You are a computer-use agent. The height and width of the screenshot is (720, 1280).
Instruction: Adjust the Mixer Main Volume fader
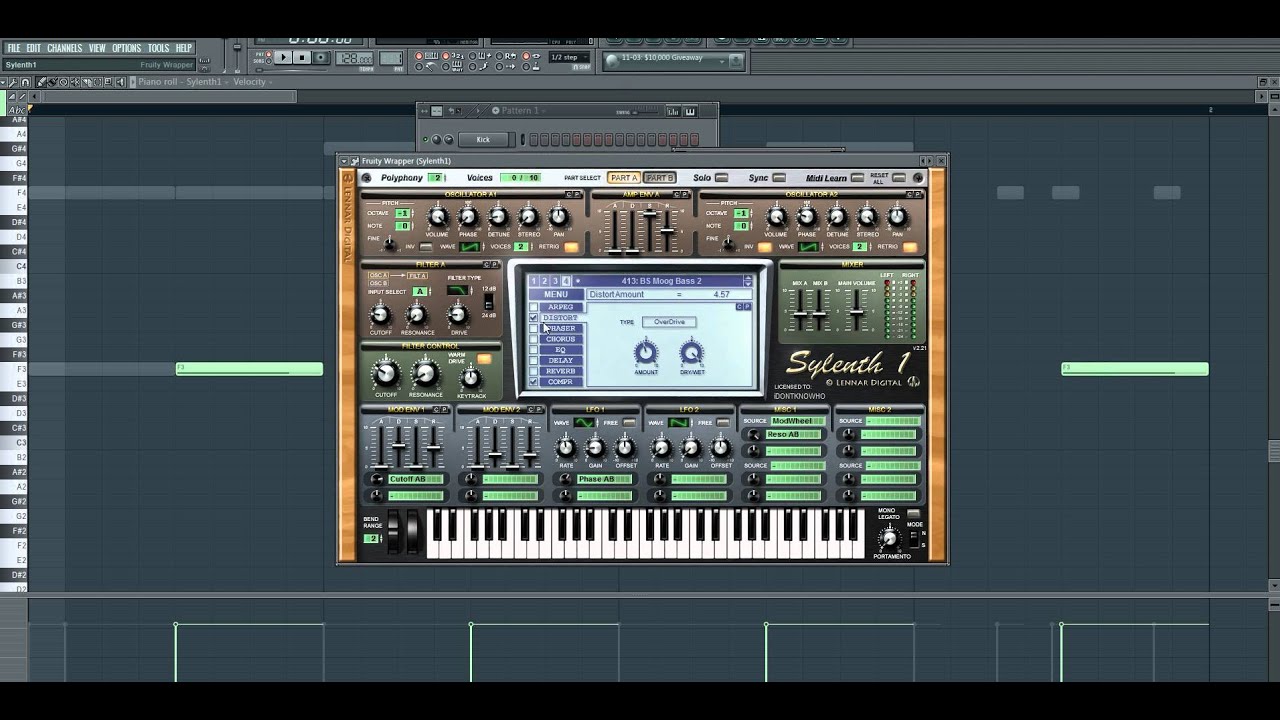coord(857,310)
